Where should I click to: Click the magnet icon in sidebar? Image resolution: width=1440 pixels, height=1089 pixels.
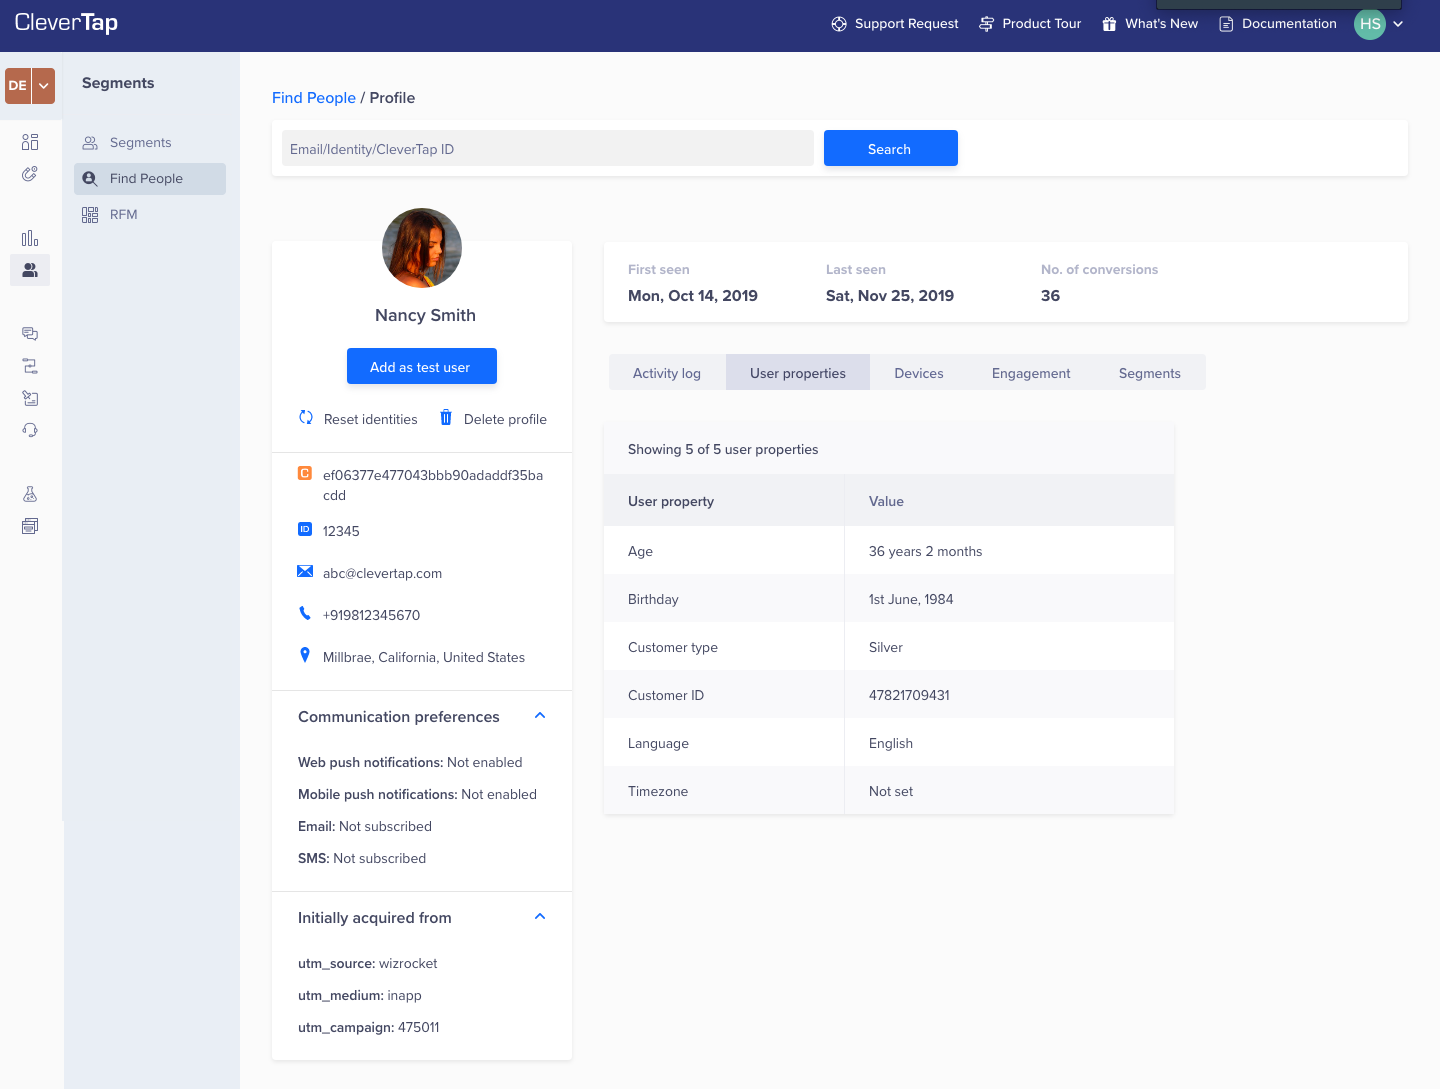(30, 174)
